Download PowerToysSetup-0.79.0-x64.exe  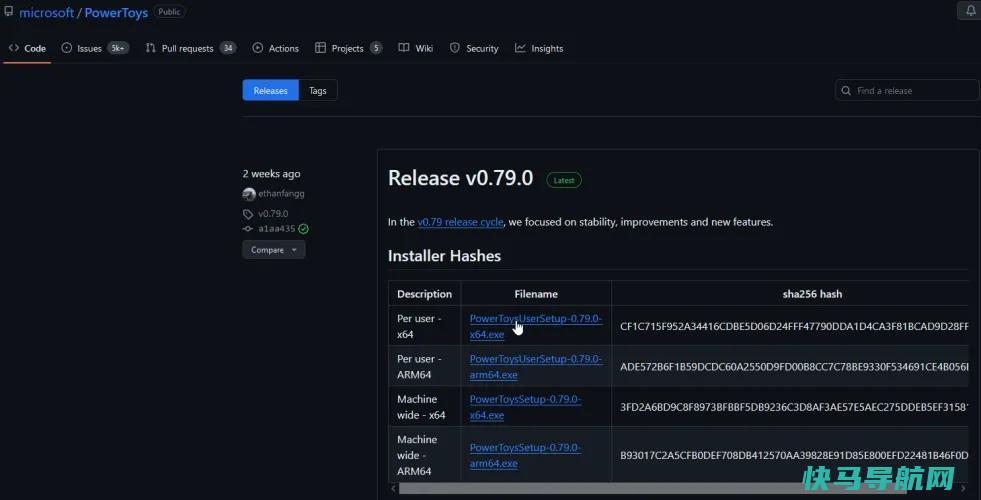(x=526, y=407)
